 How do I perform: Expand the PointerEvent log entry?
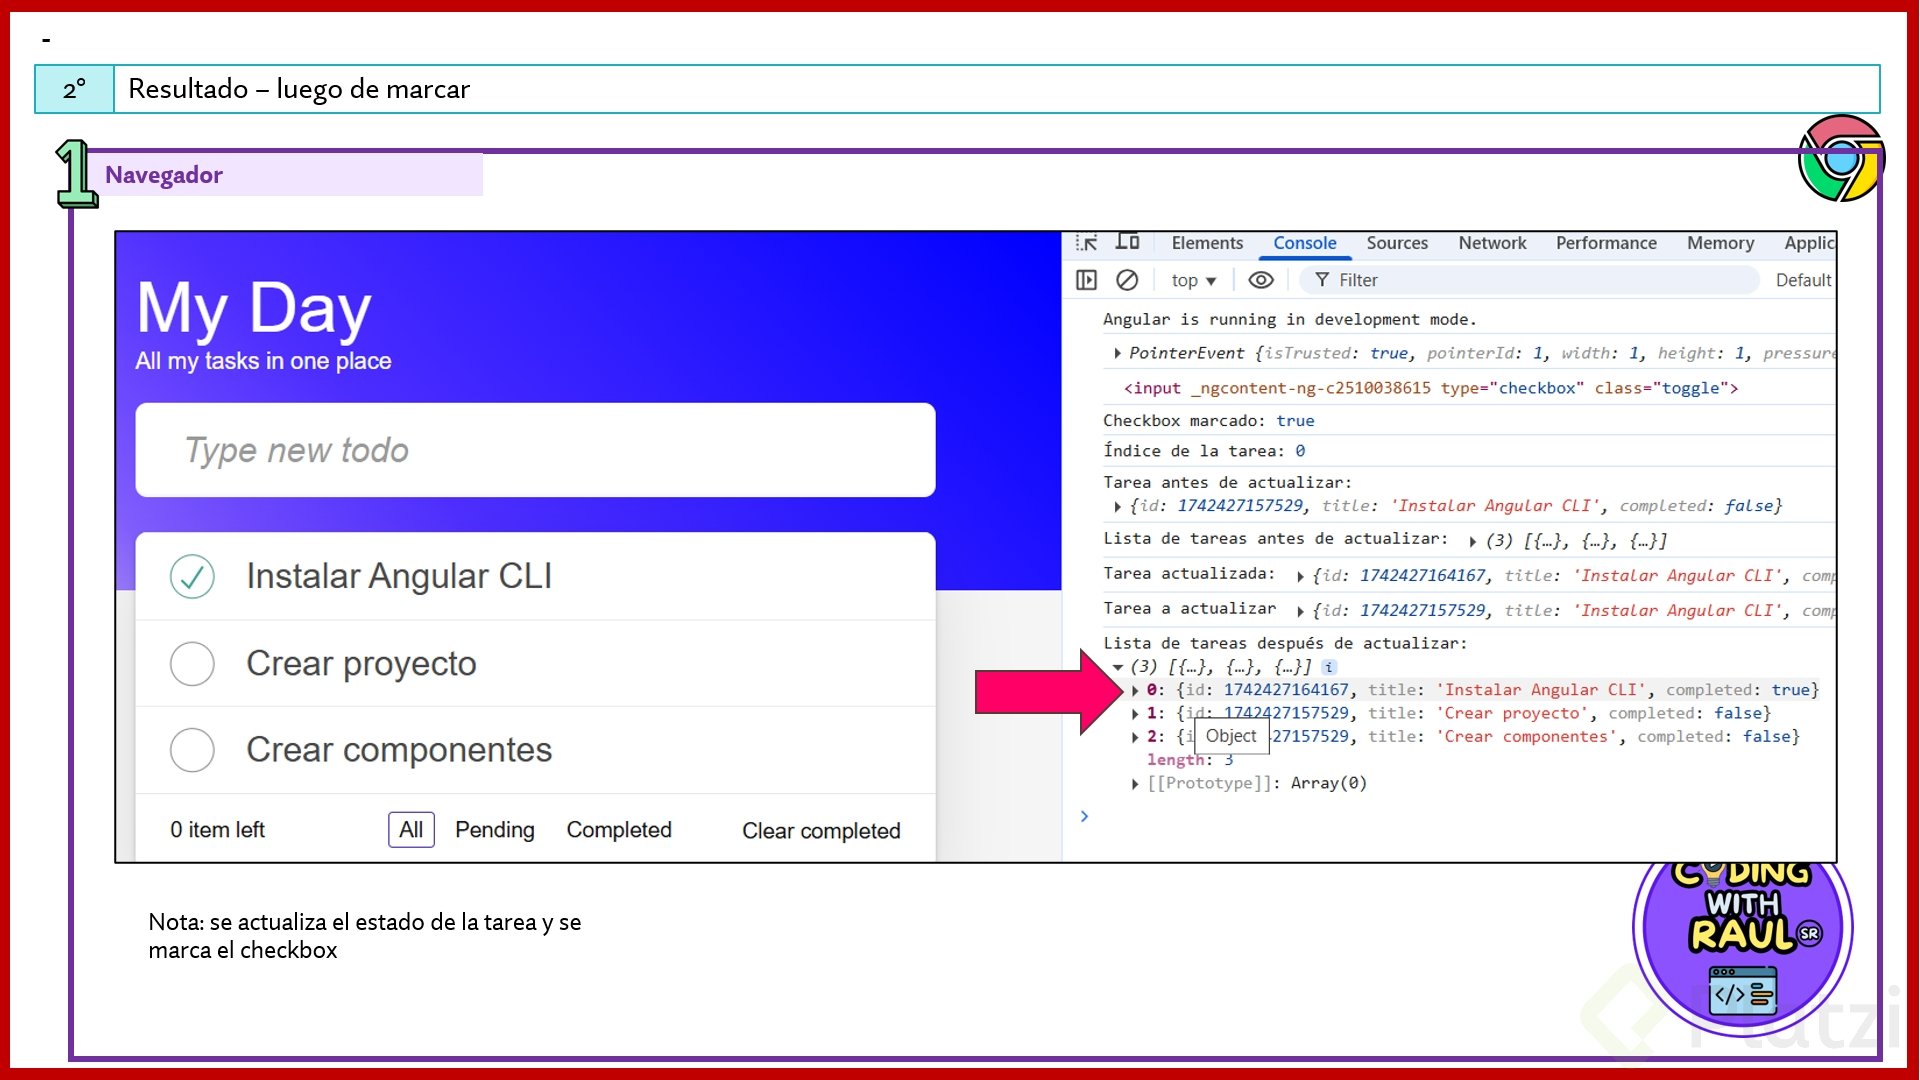[1117, 353]
